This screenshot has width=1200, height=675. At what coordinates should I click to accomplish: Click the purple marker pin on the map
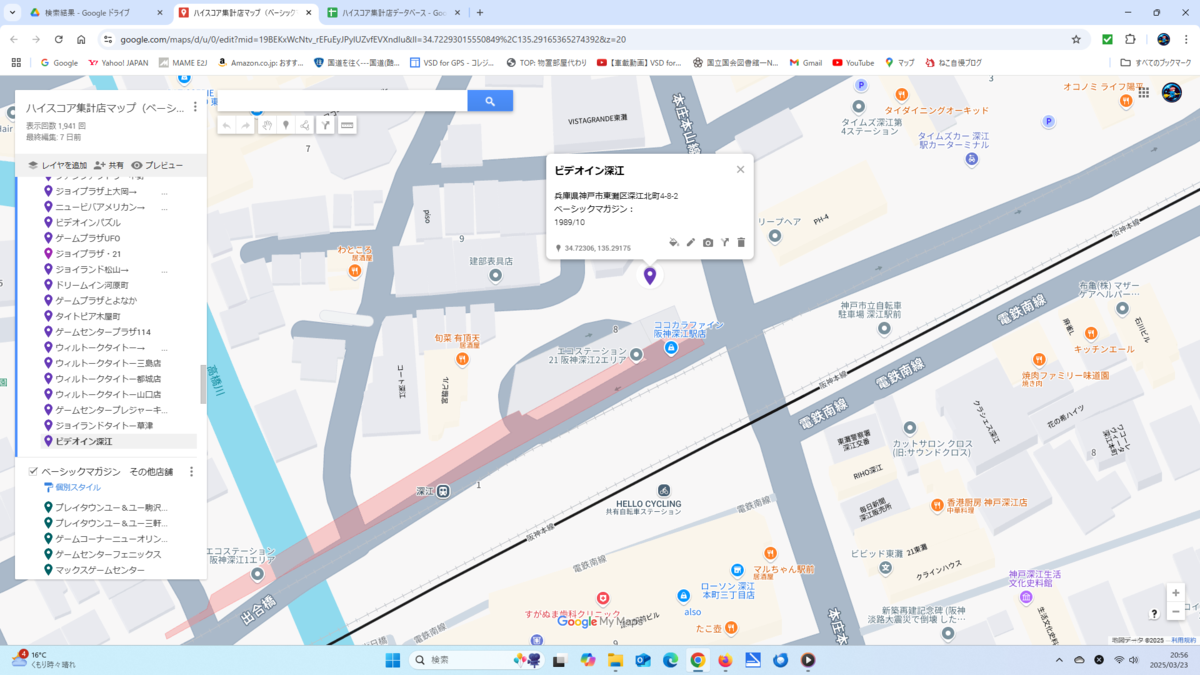click(650, 275)
